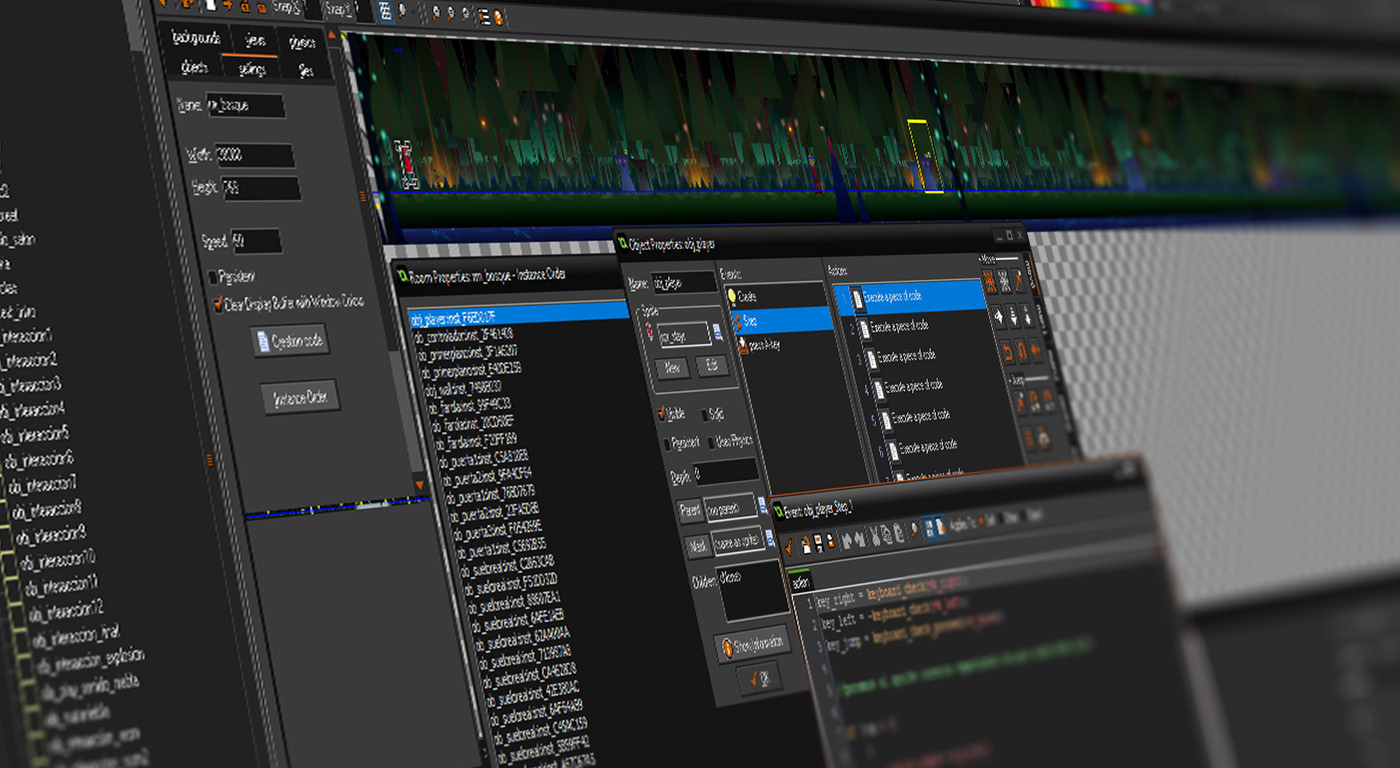Click document icon on Creation code button
This screenshot has width=1400, height=768.
[264, 342]
